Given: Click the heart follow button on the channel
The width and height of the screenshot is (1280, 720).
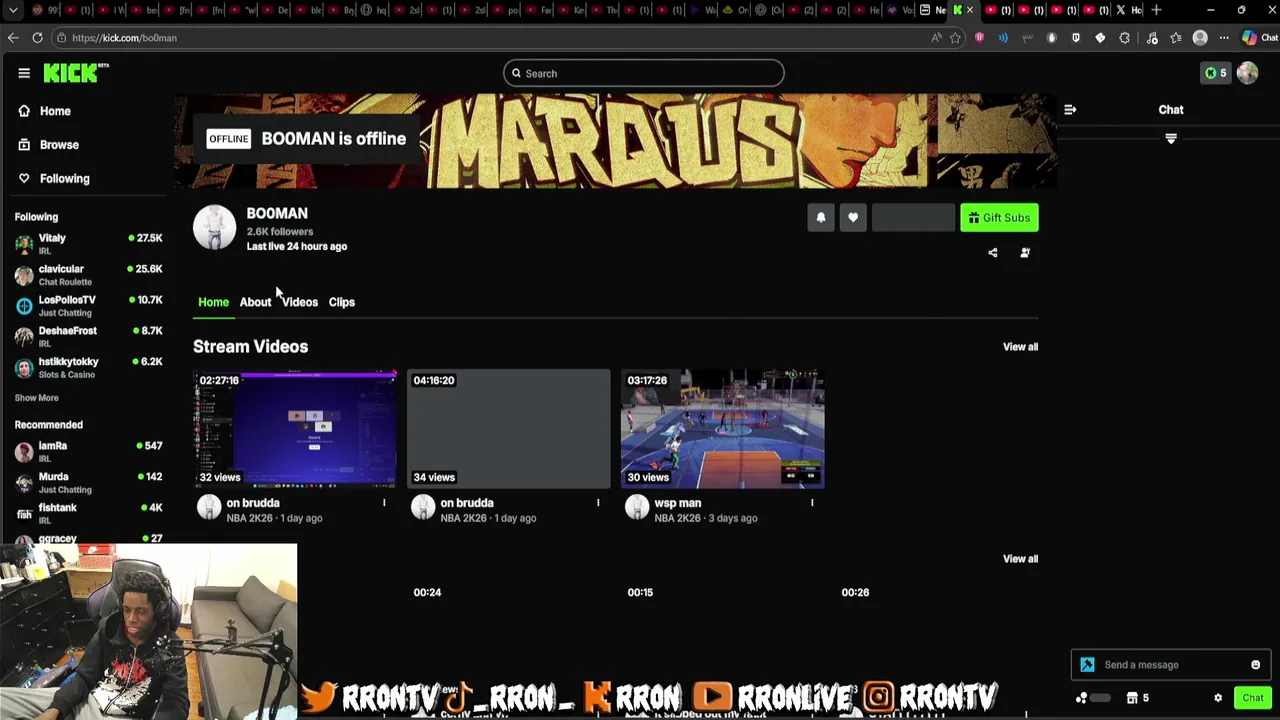Looking at the screenshot, I should pyautogui.click(x=853, y=218).
